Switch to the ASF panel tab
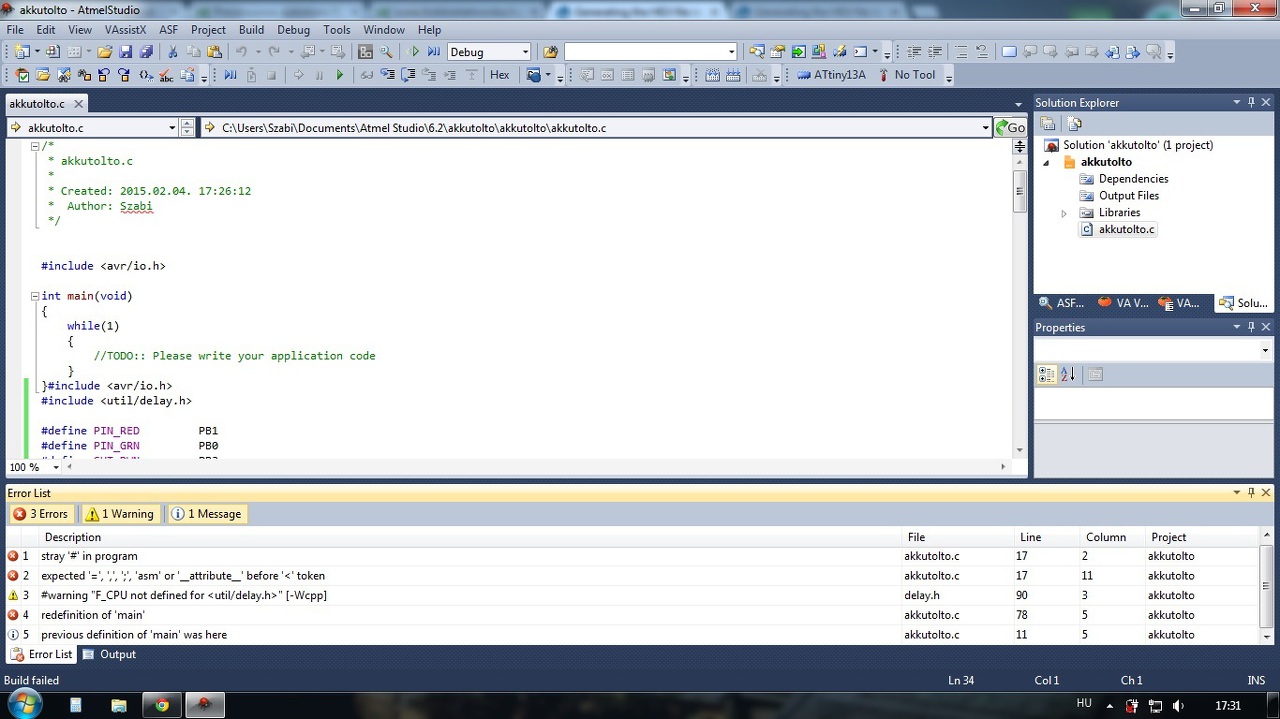 [1062, 303]
